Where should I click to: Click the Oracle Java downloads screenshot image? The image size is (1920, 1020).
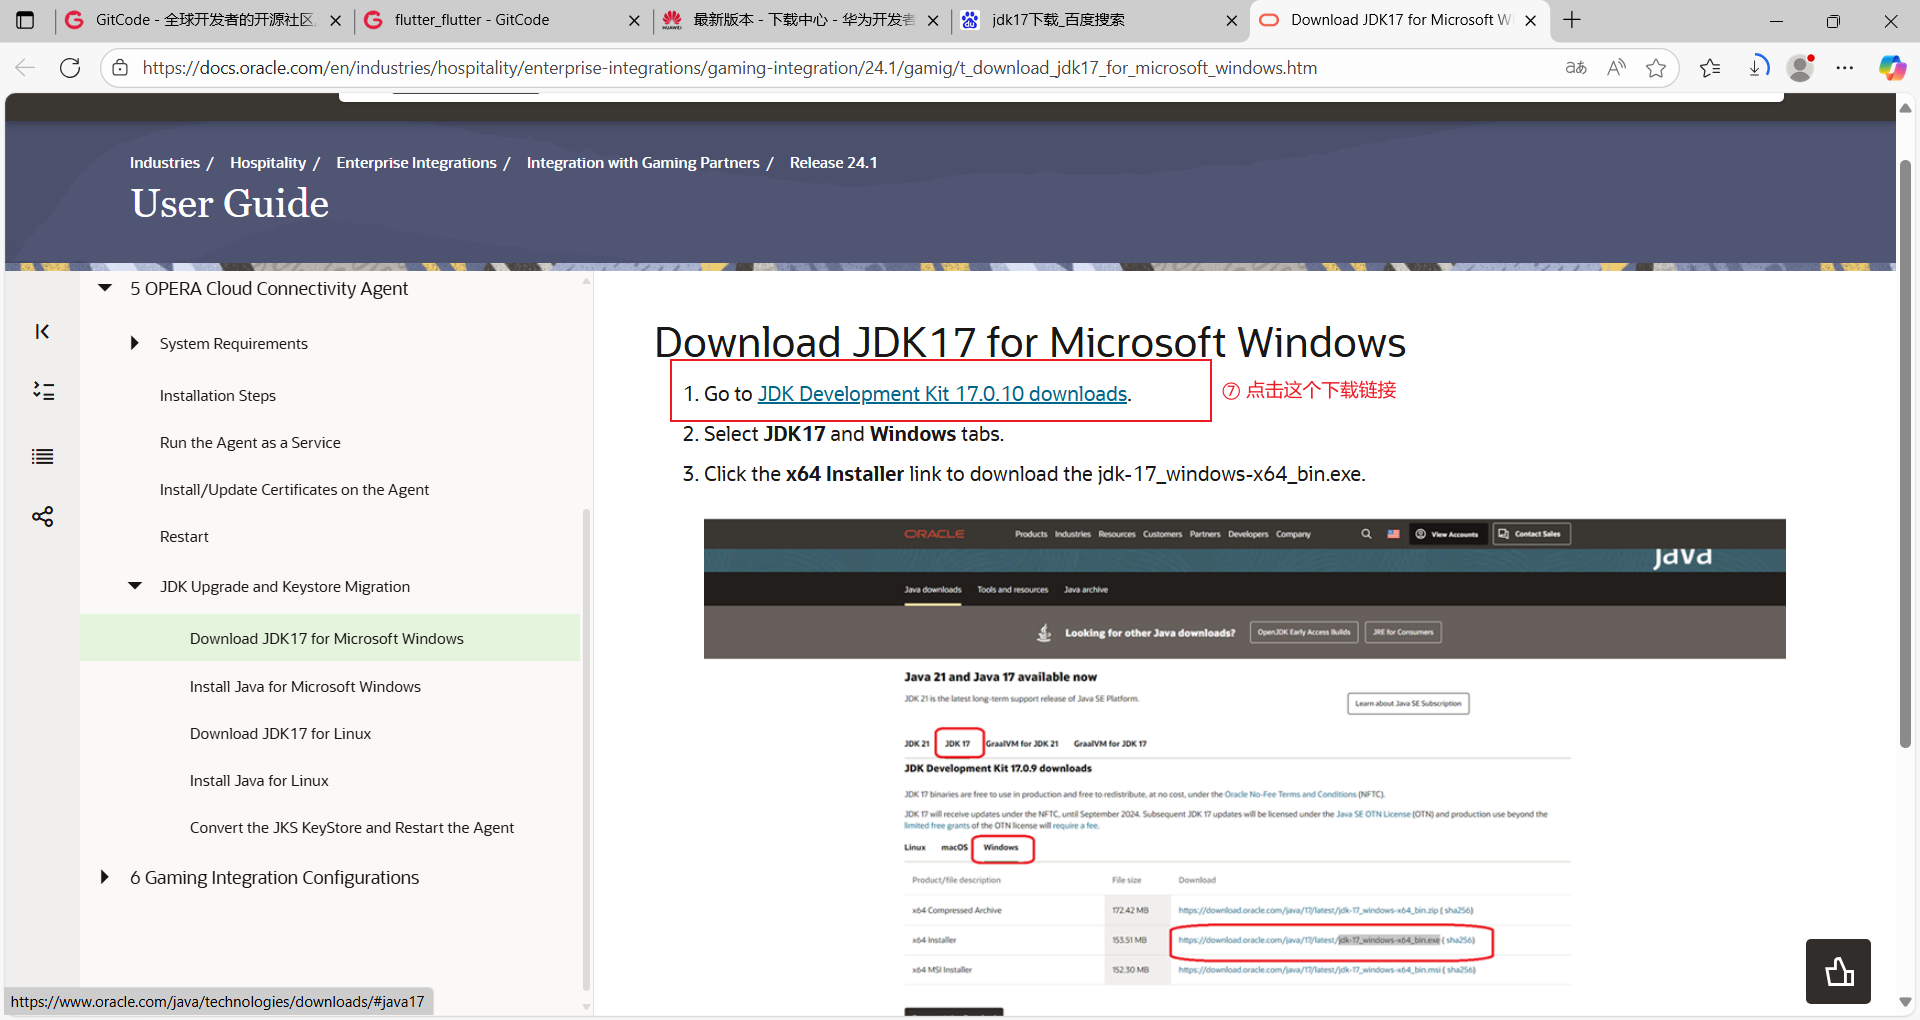pyautogui.click(x=1244, y=767)
